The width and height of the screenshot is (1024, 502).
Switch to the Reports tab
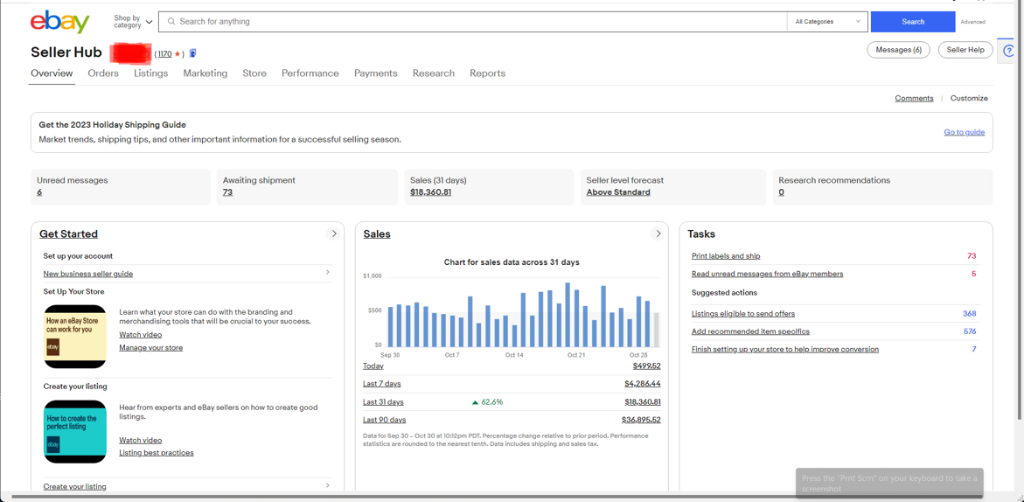(487, 73)
